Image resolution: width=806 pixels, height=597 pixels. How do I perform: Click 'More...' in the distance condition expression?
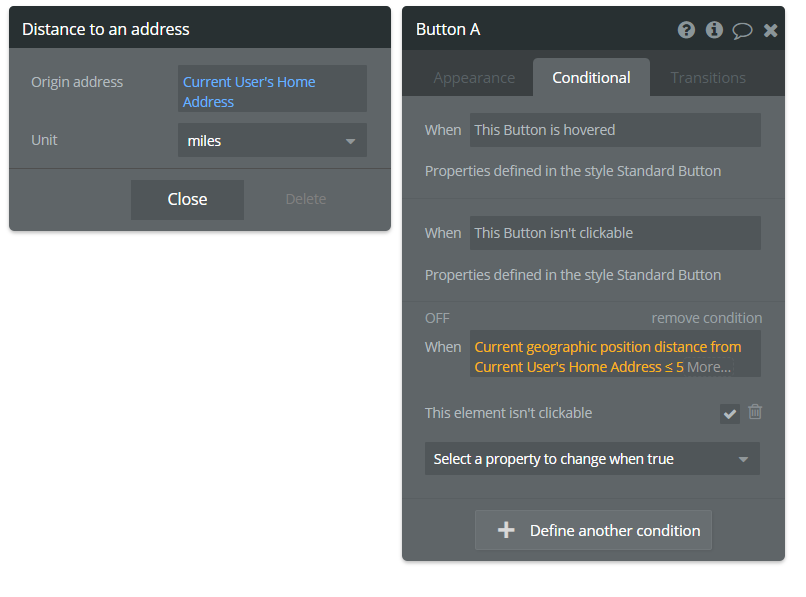pos(709,367)
